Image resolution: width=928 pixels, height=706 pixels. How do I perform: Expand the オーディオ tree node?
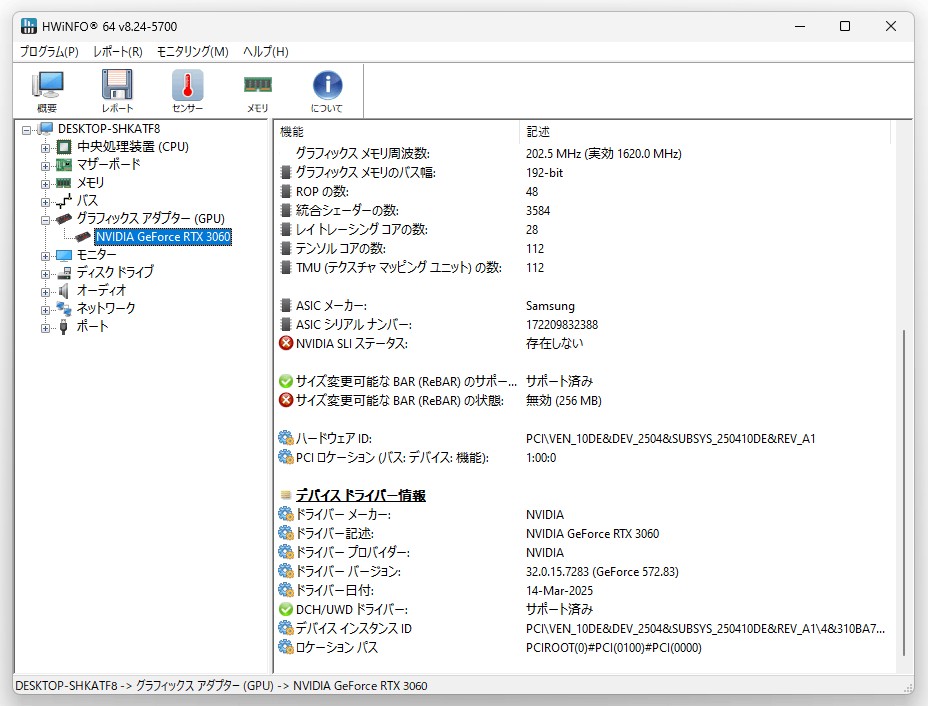point(45,292)
